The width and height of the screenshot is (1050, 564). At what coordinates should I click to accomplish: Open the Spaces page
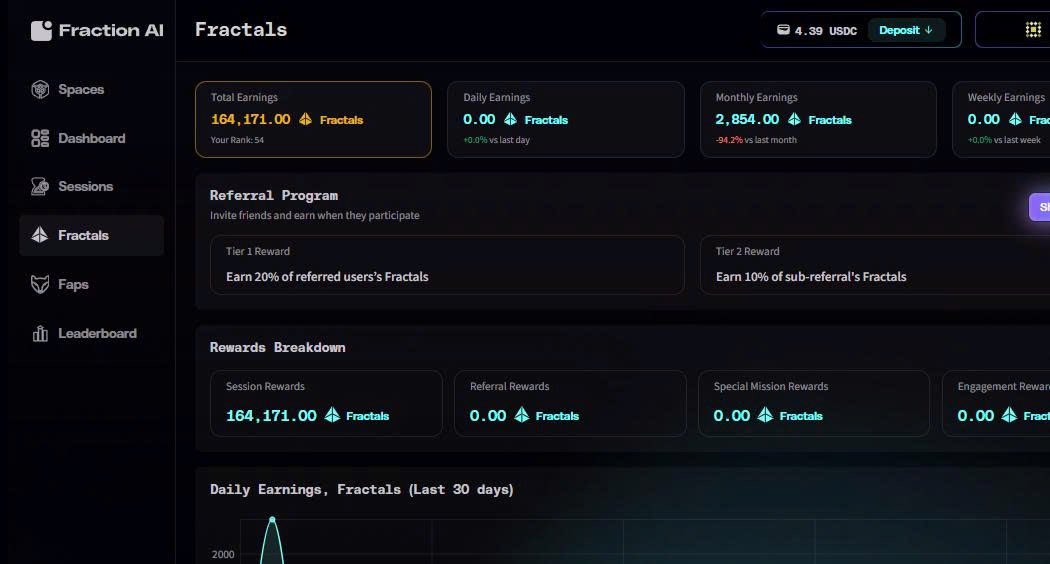[92, 89]
